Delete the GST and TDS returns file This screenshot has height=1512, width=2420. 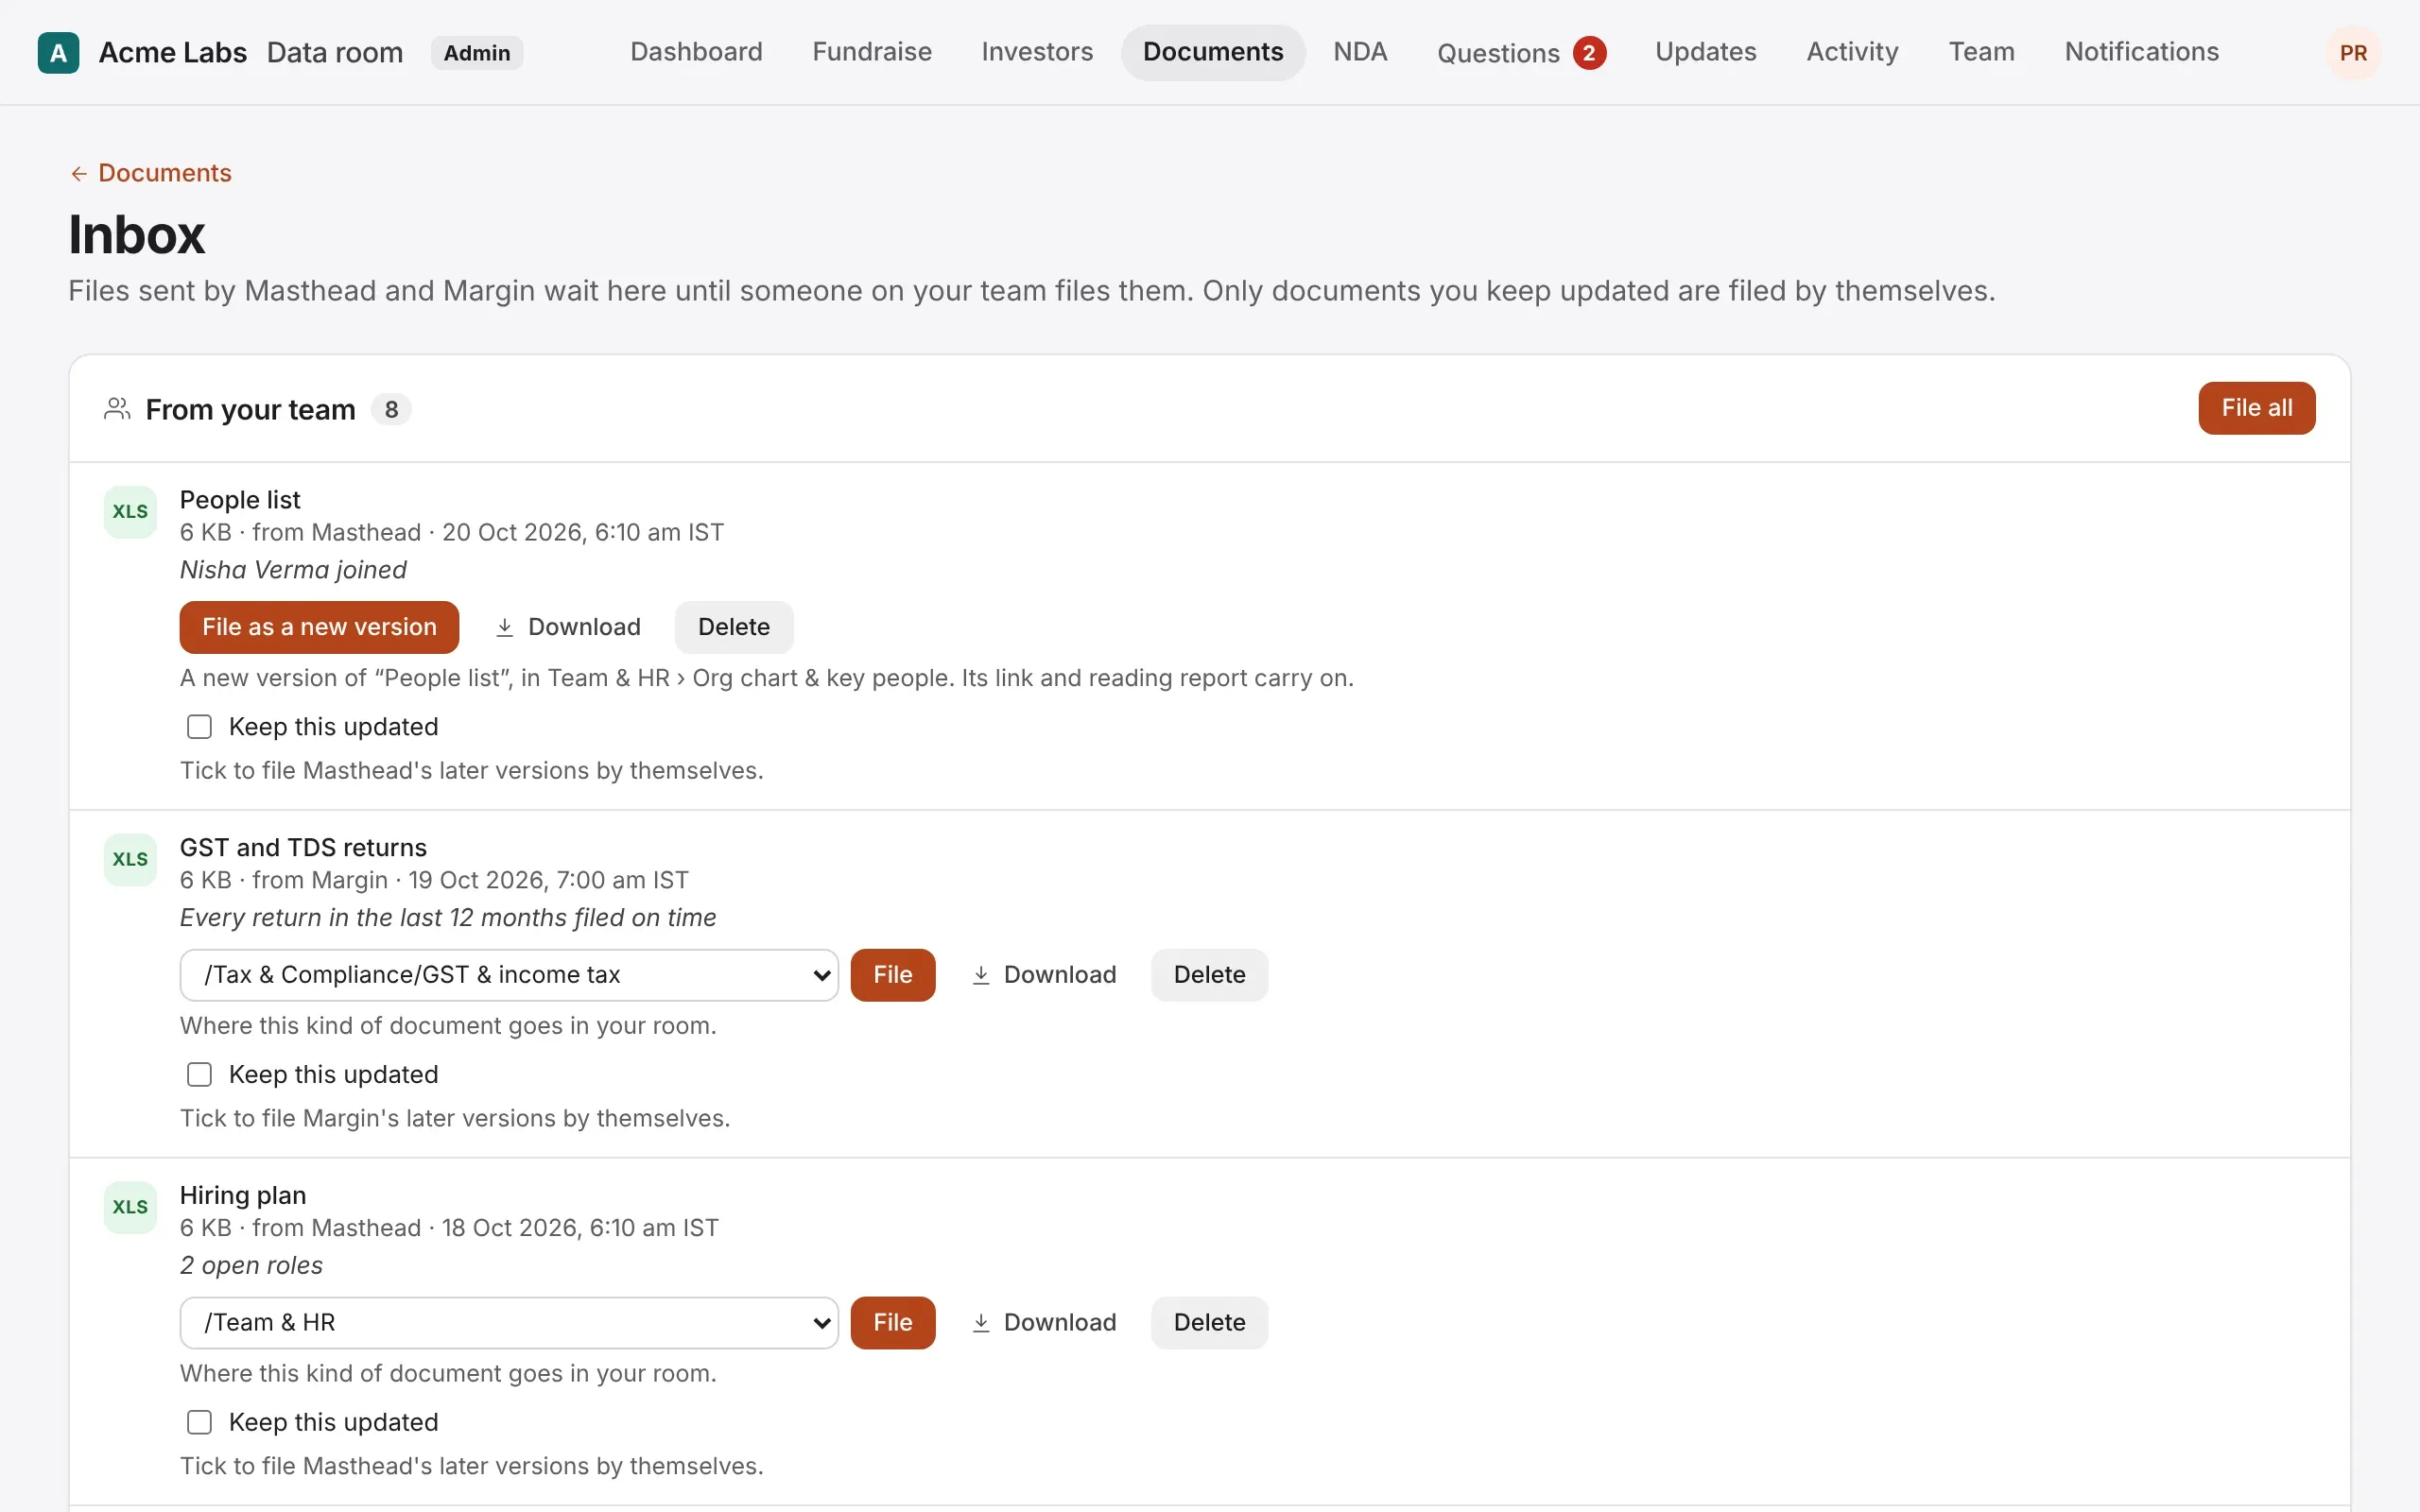coord(1209,975)
